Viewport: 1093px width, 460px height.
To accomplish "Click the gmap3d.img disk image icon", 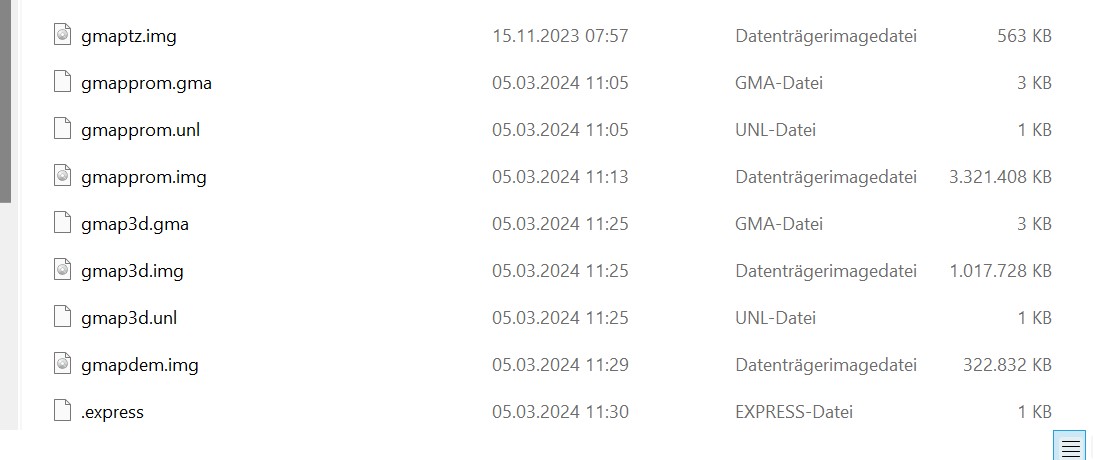I will coord(63,270).
